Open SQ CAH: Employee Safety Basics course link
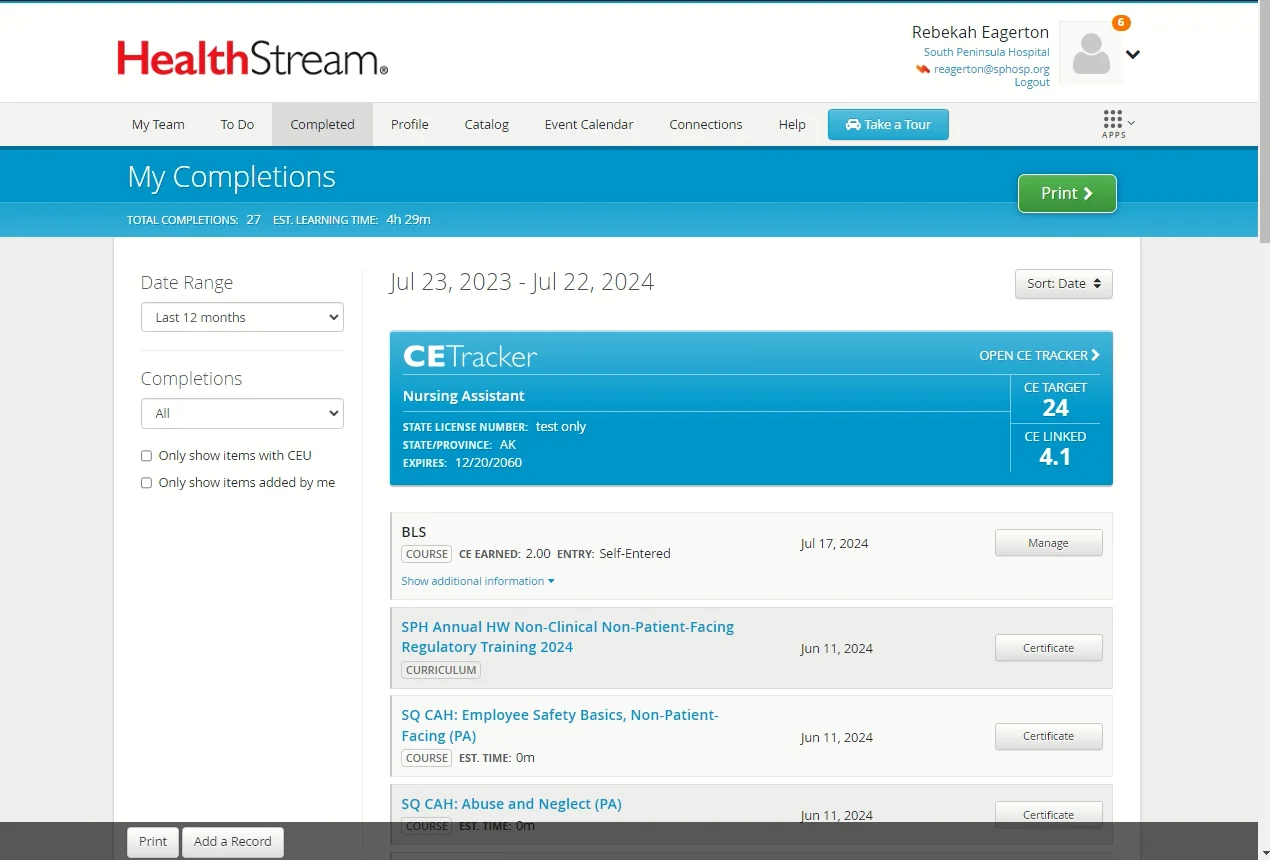Viewport: 1270px width, 860px height. pos(559,725)
